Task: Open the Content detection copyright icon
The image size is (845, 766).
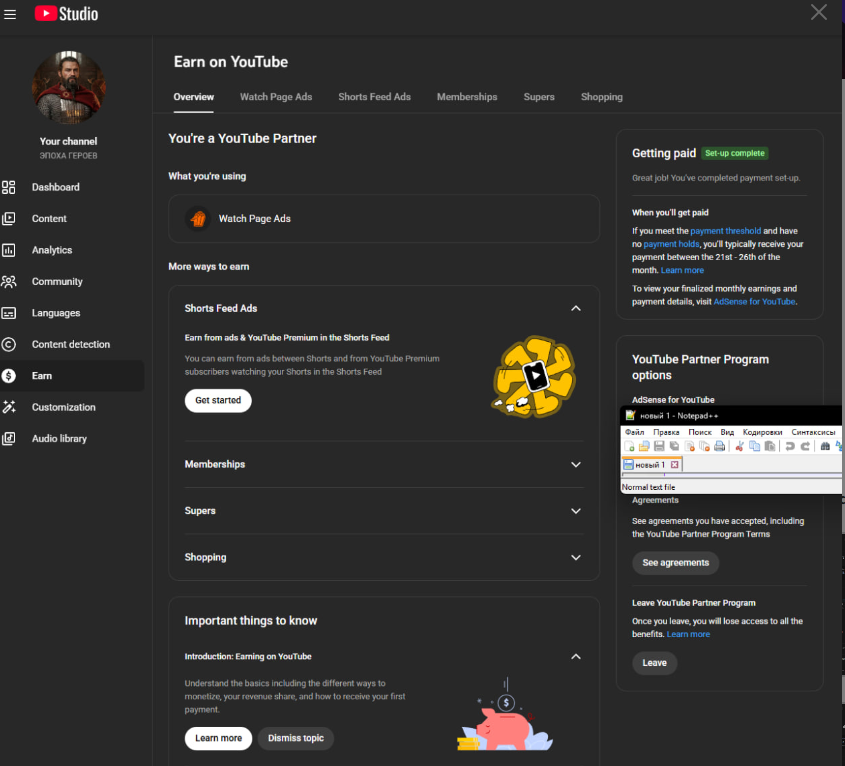Action: (9, 344)
